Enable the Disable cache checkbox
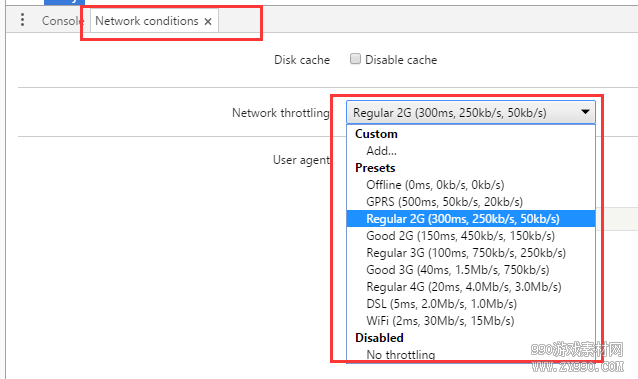Screen dimensions: 638x379 (355, 59)
